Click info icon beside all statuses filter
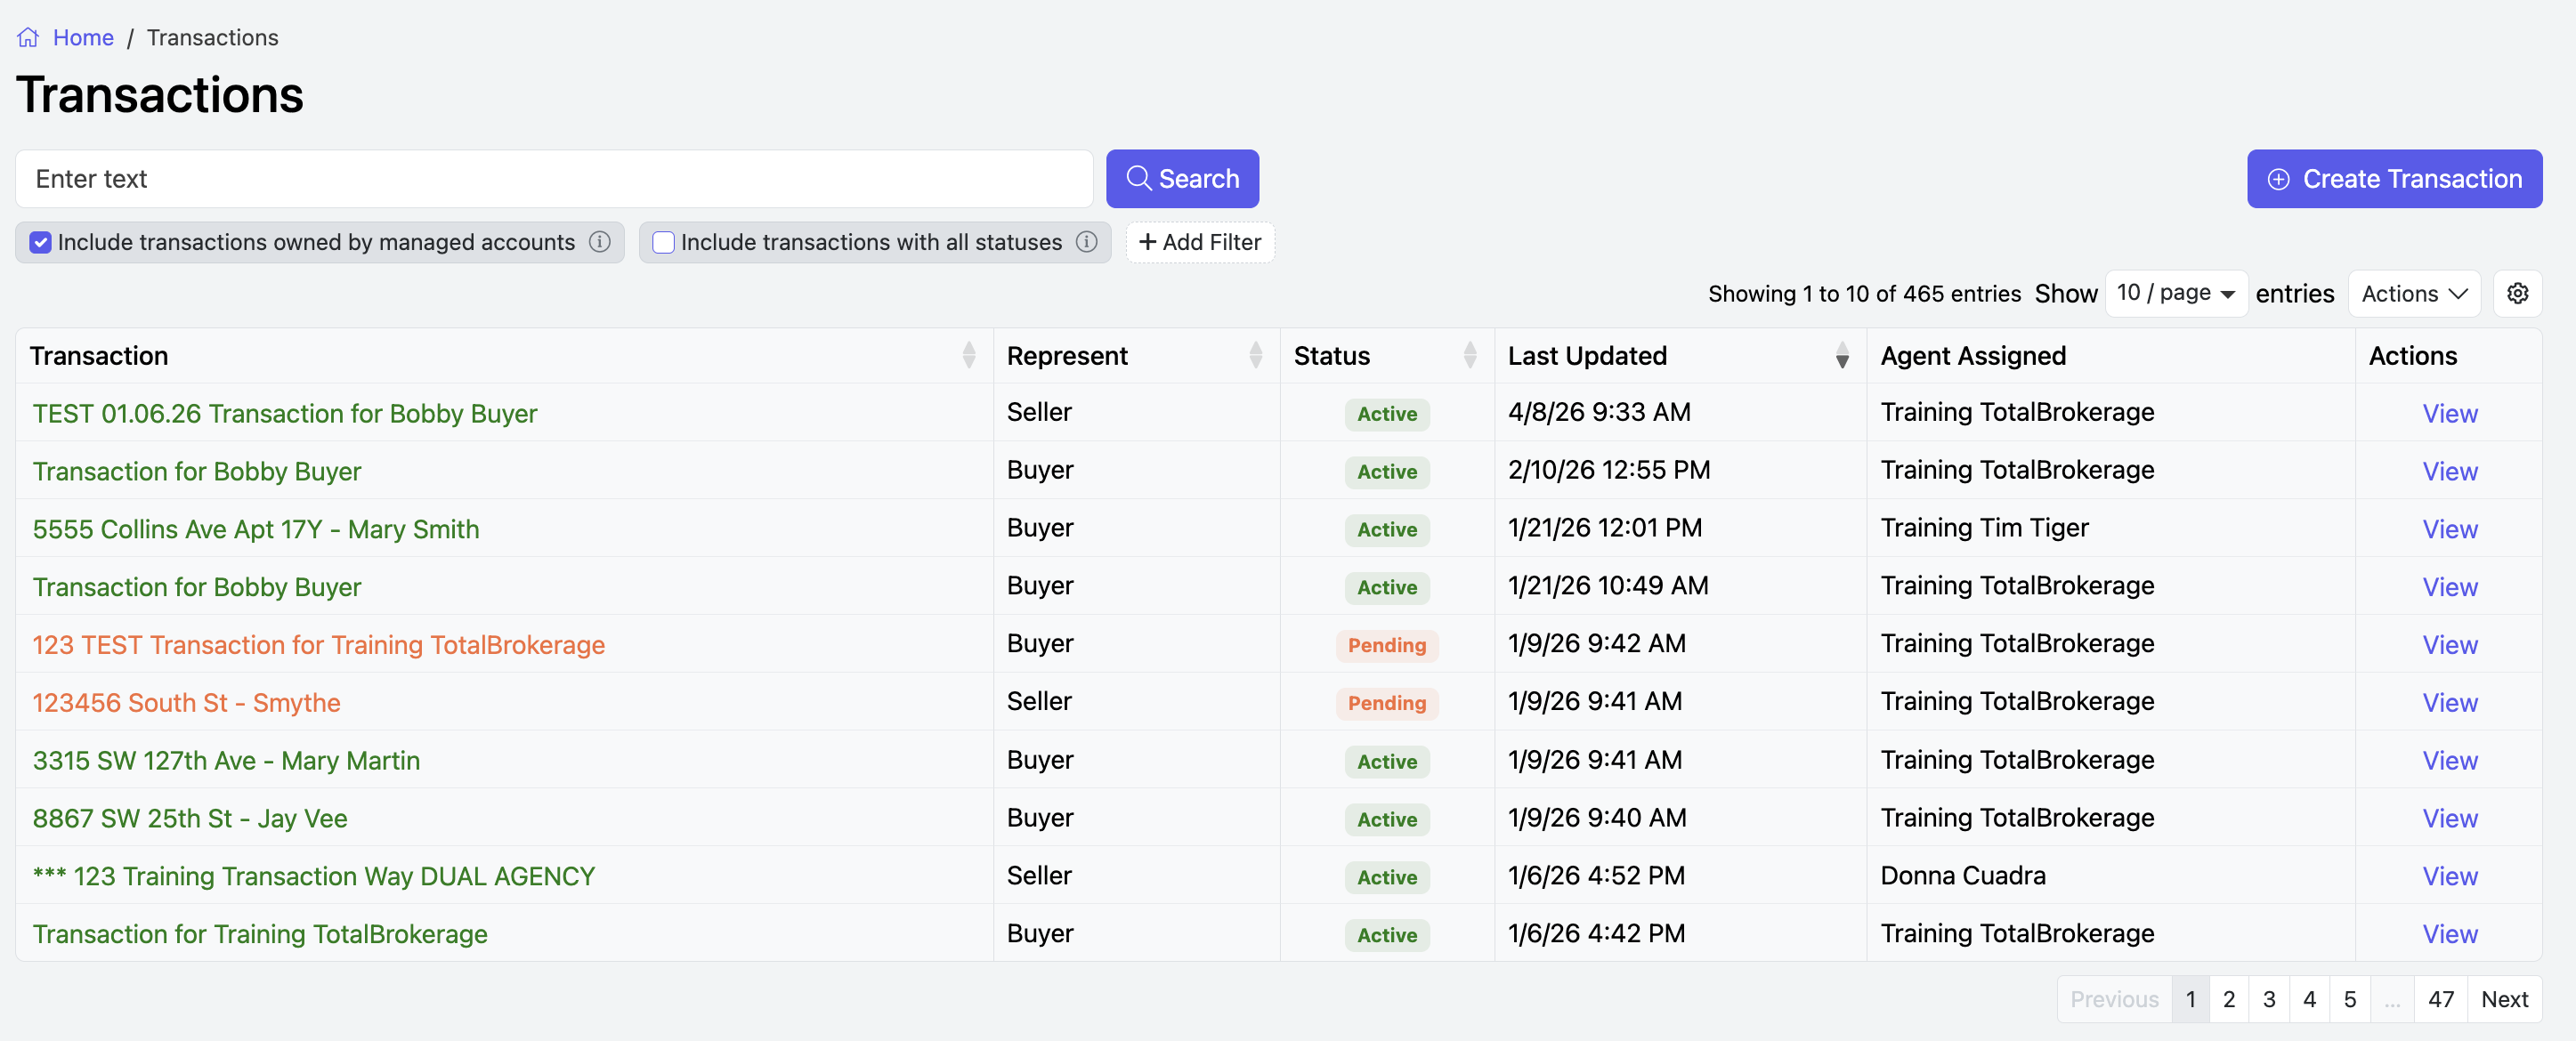The height and width of the screenshot is (1041, 2576). (1087, 242)
